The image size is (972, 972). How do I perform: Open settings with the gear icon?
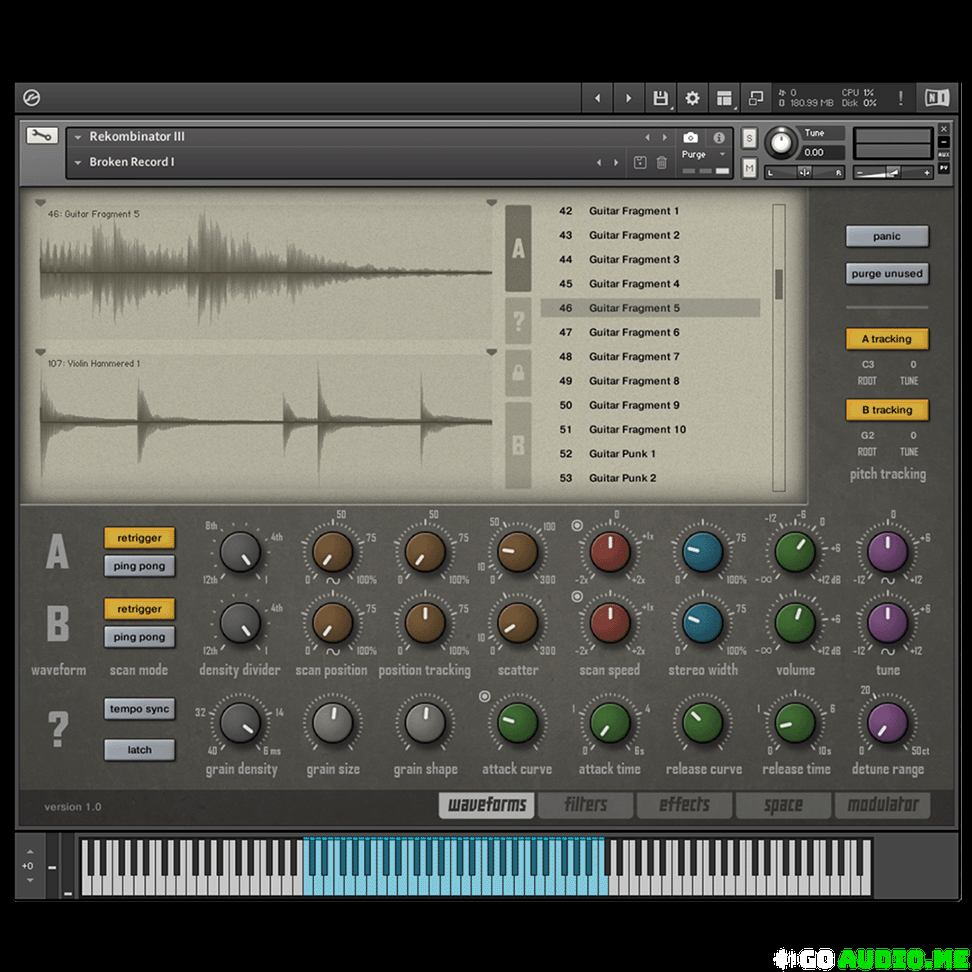pos(692,98)
